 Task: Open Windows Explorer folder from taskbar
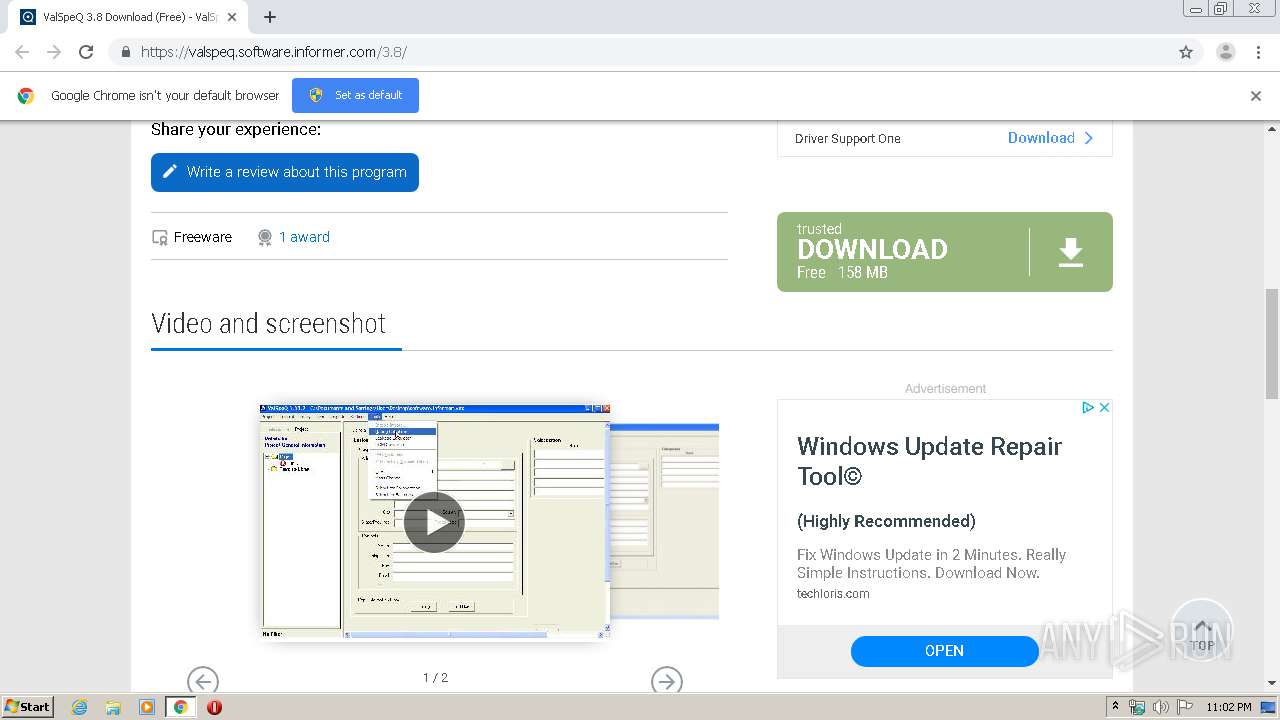click(x=113, y=707)
